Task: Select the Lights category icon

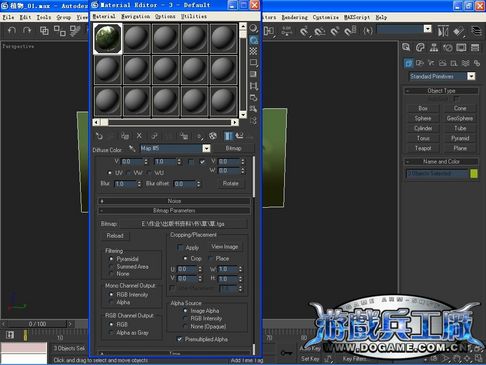Action: click(x=431, y=63)
